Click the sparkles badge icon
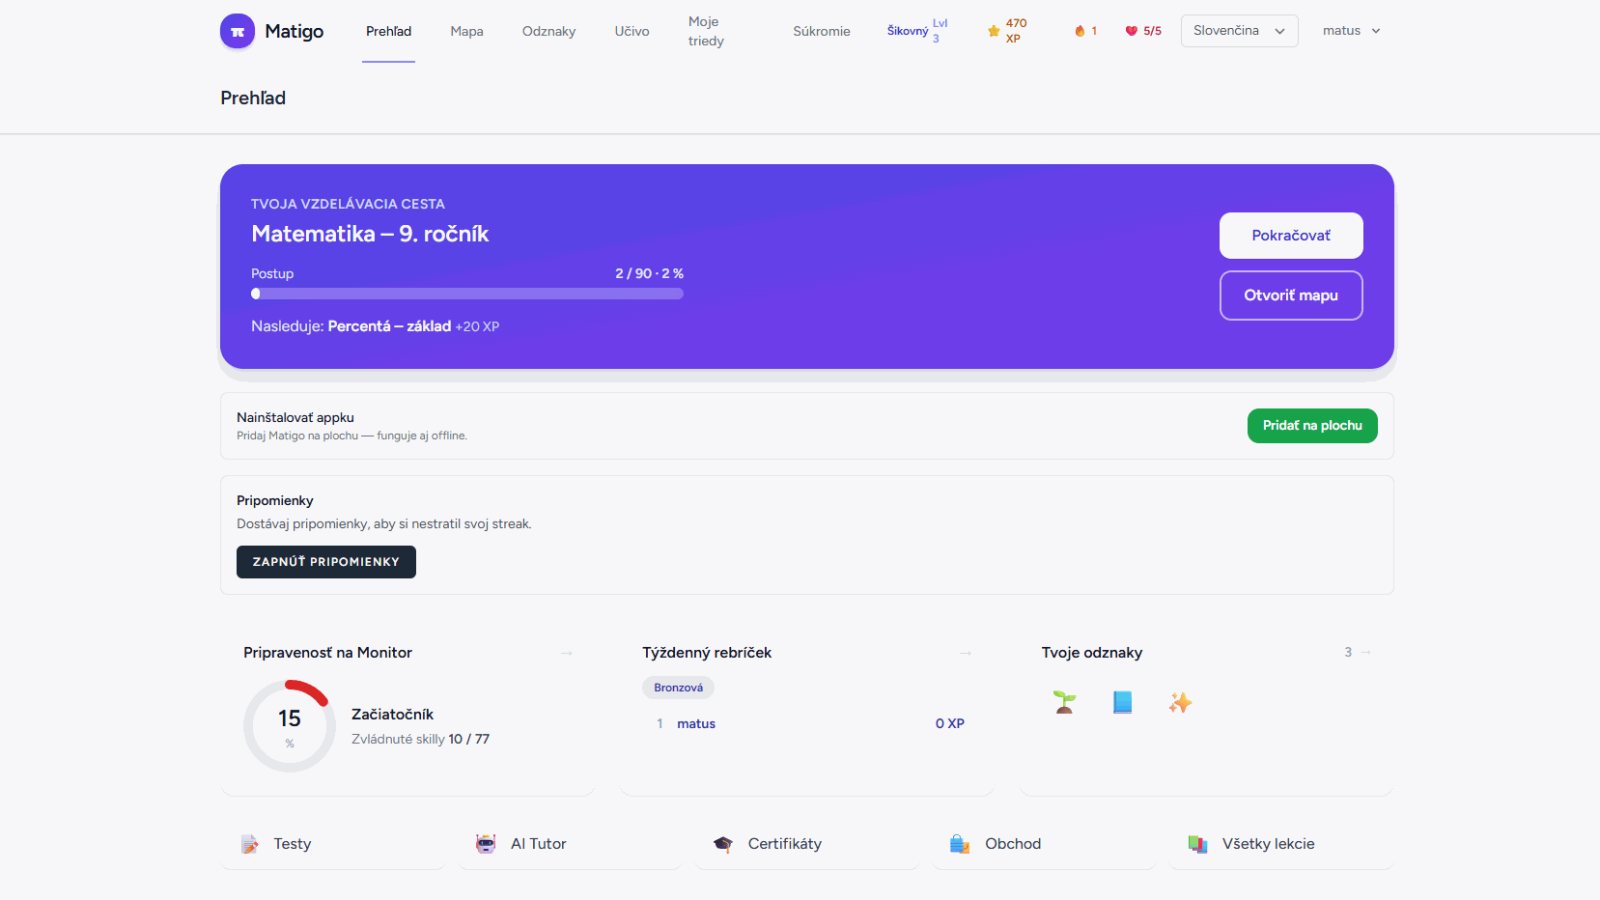 (1180, 702)
